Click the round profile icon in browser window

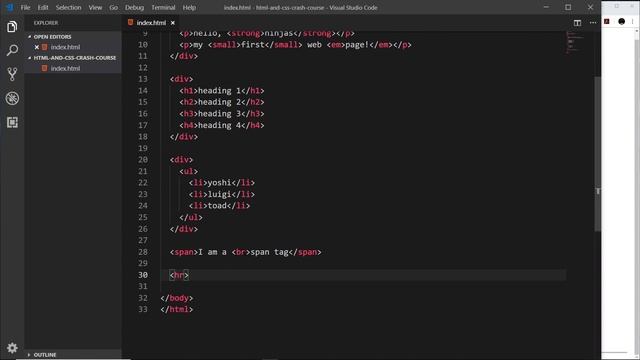click(x=621, y=22)
